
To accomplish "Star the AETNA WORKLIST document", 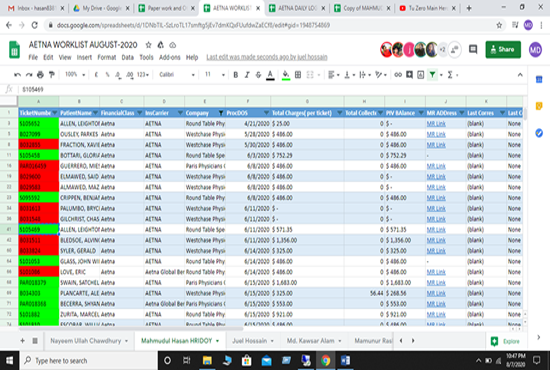I will 148,45.
